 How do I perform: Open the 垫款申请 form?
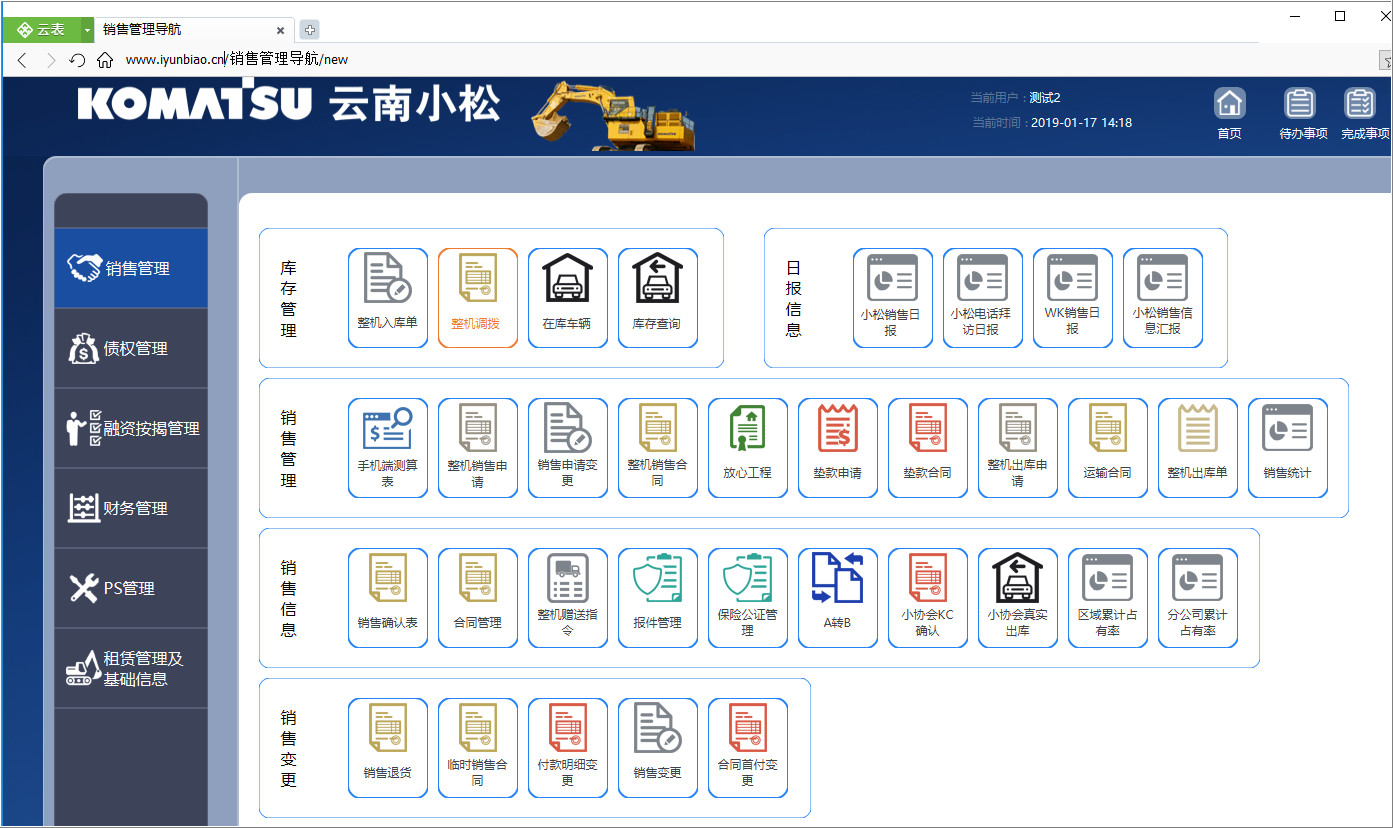tap(838, 448)
